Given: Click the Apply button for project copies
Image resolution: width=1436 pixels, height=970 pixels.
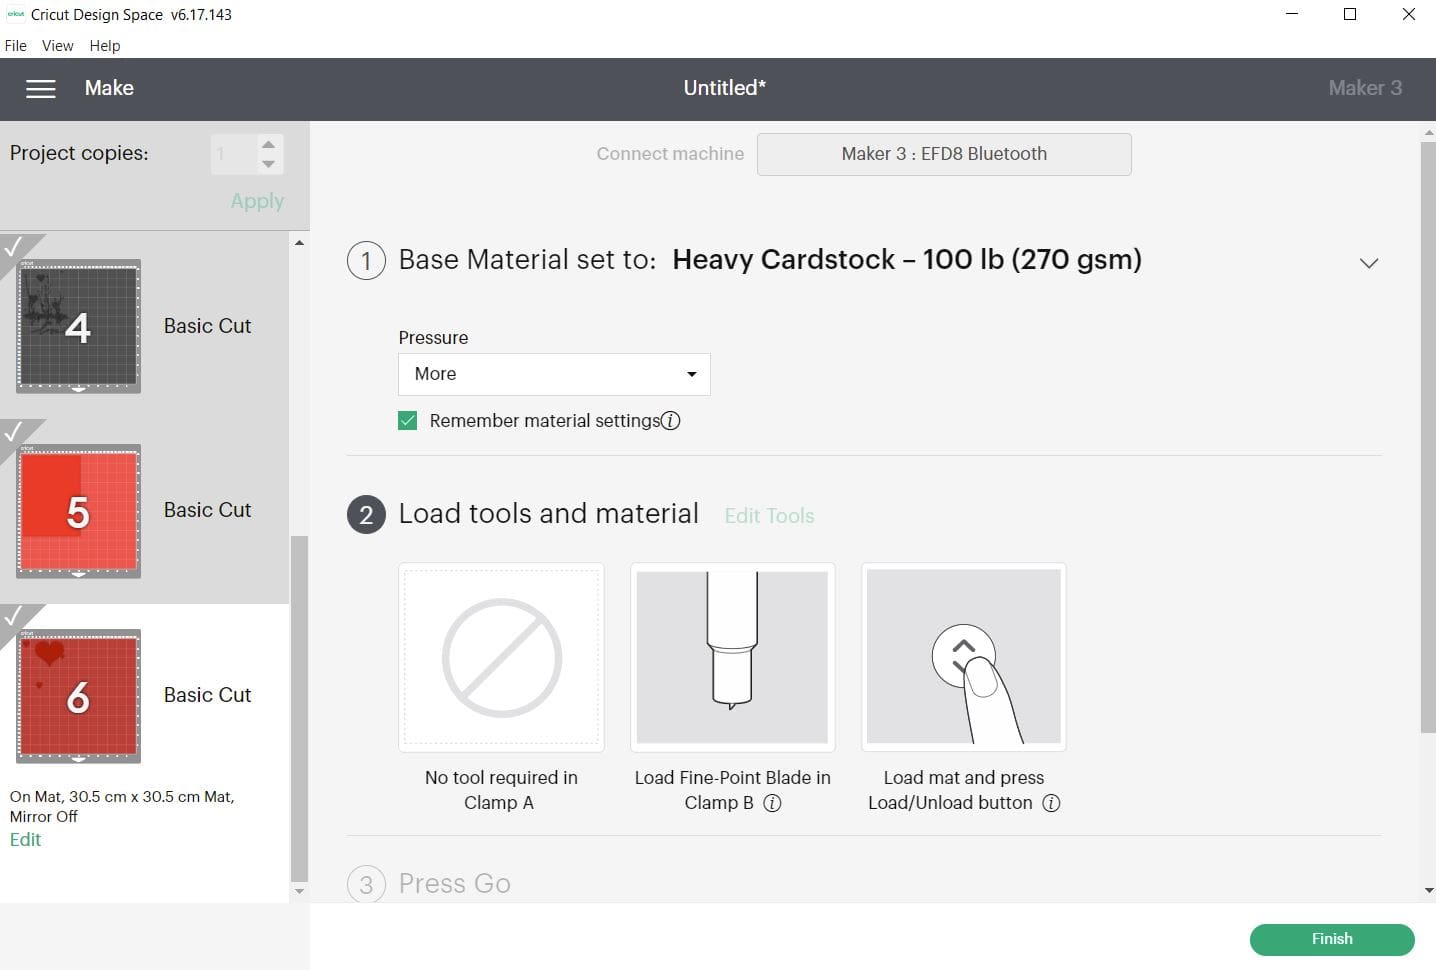Looking at the screenshot, I should (257, 201).
